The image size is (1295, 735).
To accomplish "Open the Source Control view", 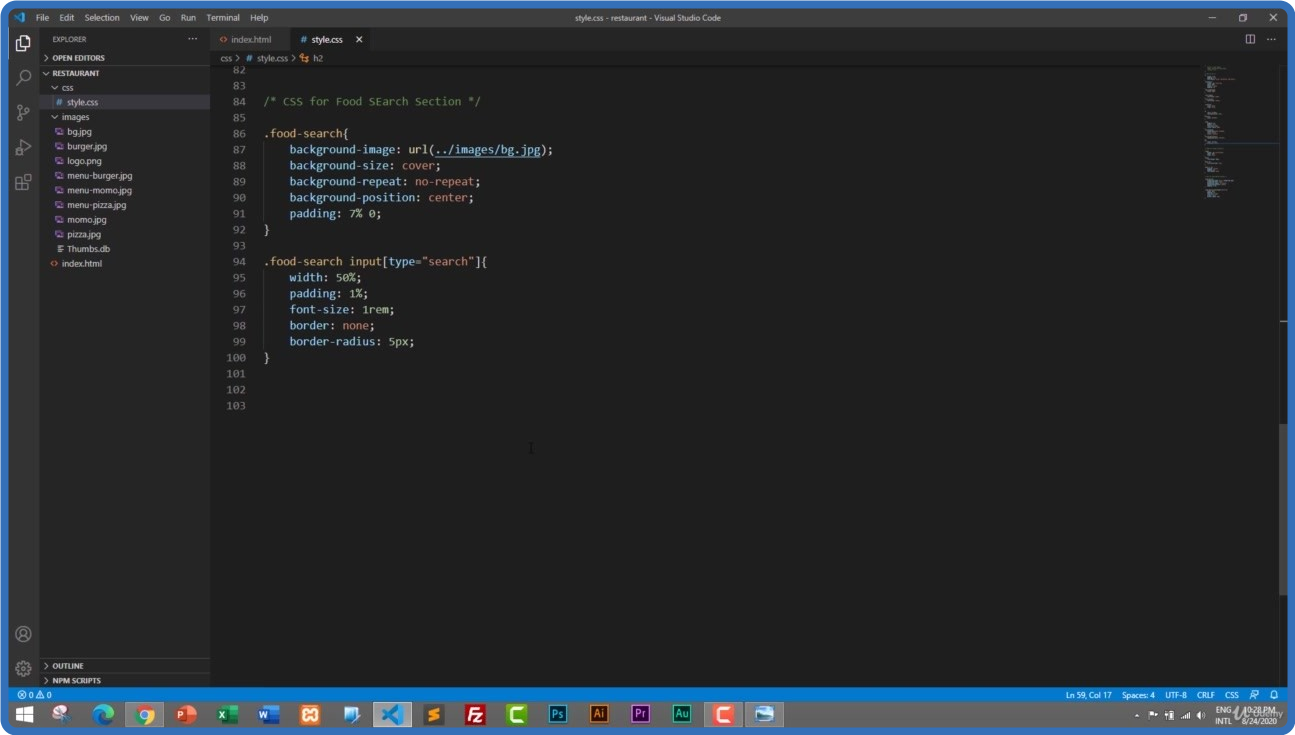I will click(23, 113).
